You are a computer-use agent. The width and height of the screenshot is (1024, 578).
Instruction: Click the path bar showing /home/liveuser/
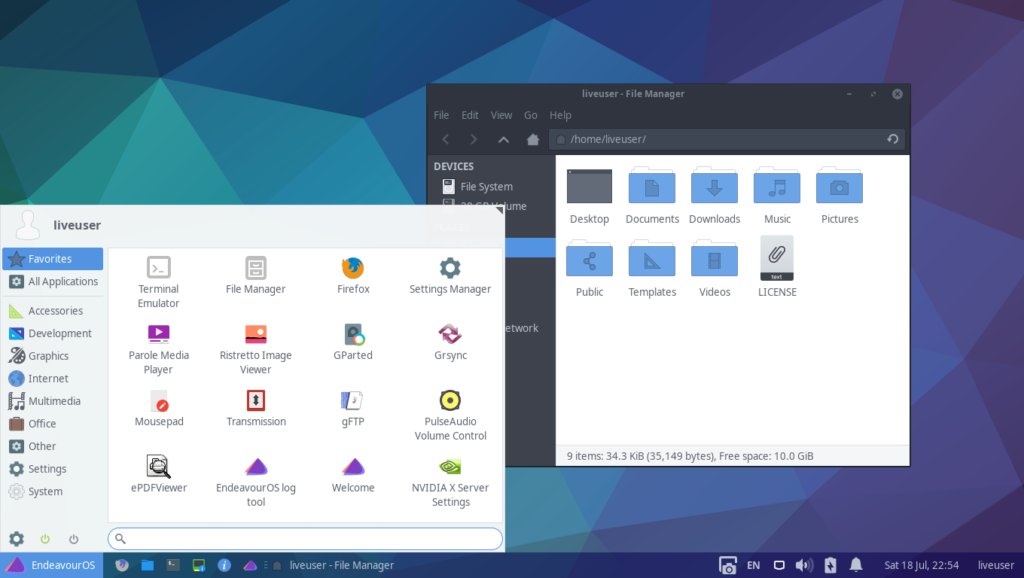tap(715, 139)
